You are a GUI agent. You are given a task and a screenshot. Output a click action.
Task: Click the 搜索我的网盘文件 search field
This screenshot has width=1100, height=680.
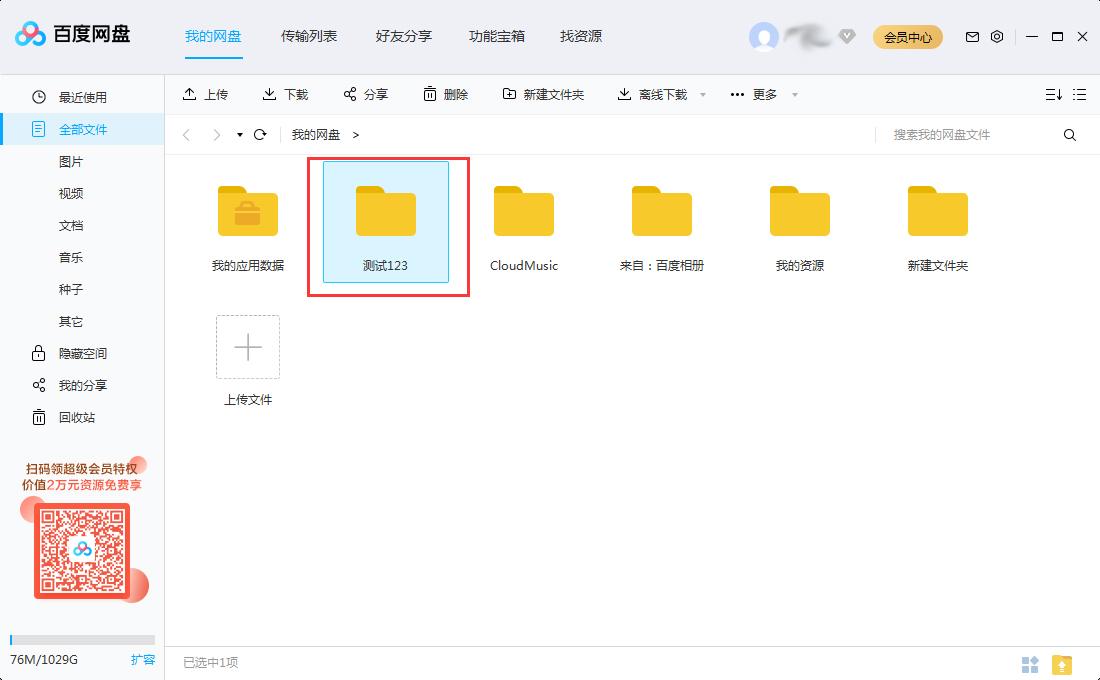pyautogui.click(x=970, y=135)
